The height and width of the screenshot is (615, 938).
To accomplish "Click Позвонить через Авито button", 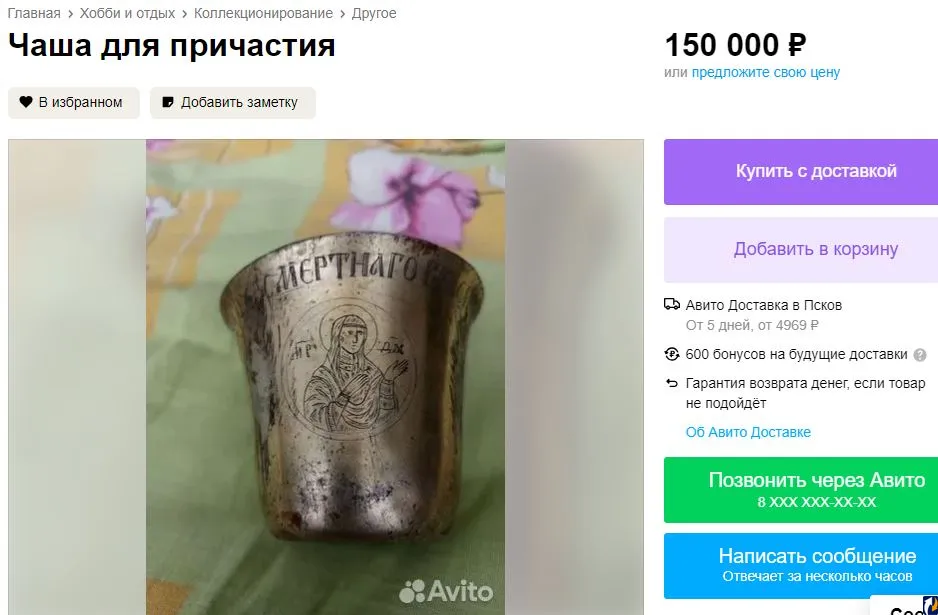I will tap(801, 490).
